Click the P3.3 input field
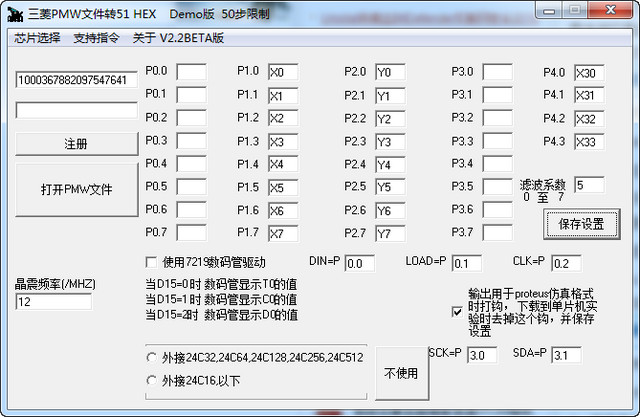The image size is (640, 417). coord(498,141)
